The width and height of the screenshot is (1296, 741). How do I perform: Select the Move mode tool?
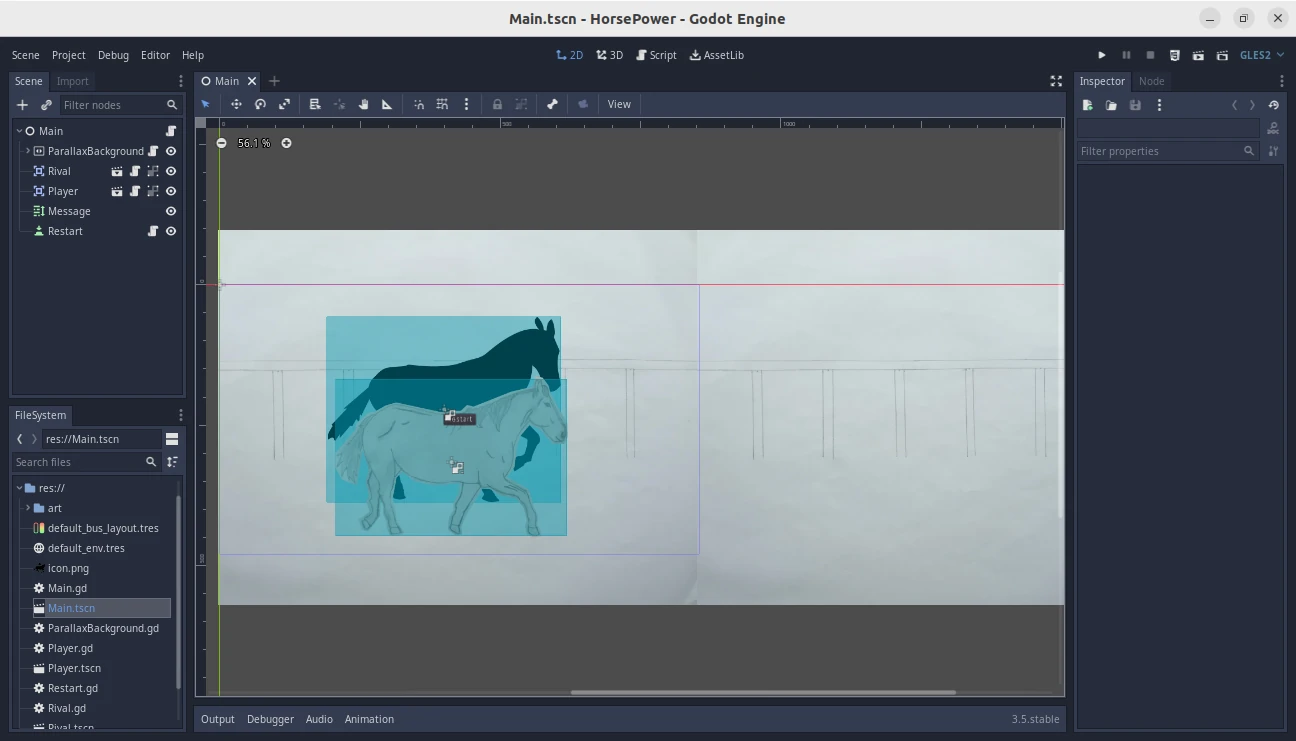coord(236,104)
